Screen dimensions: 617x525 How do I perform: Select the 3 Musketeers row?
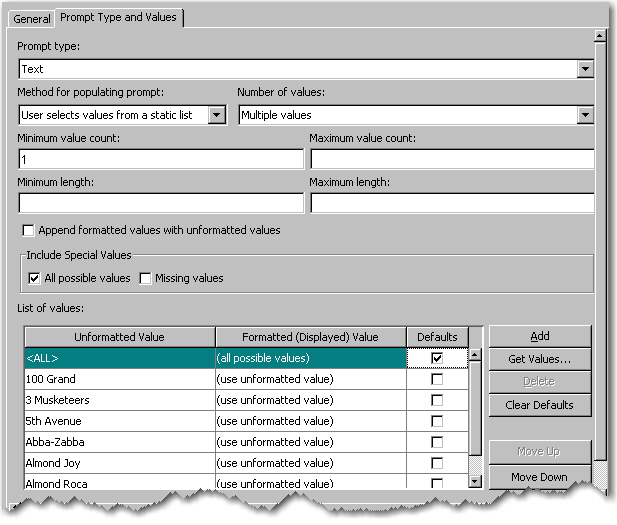(118, 400)
